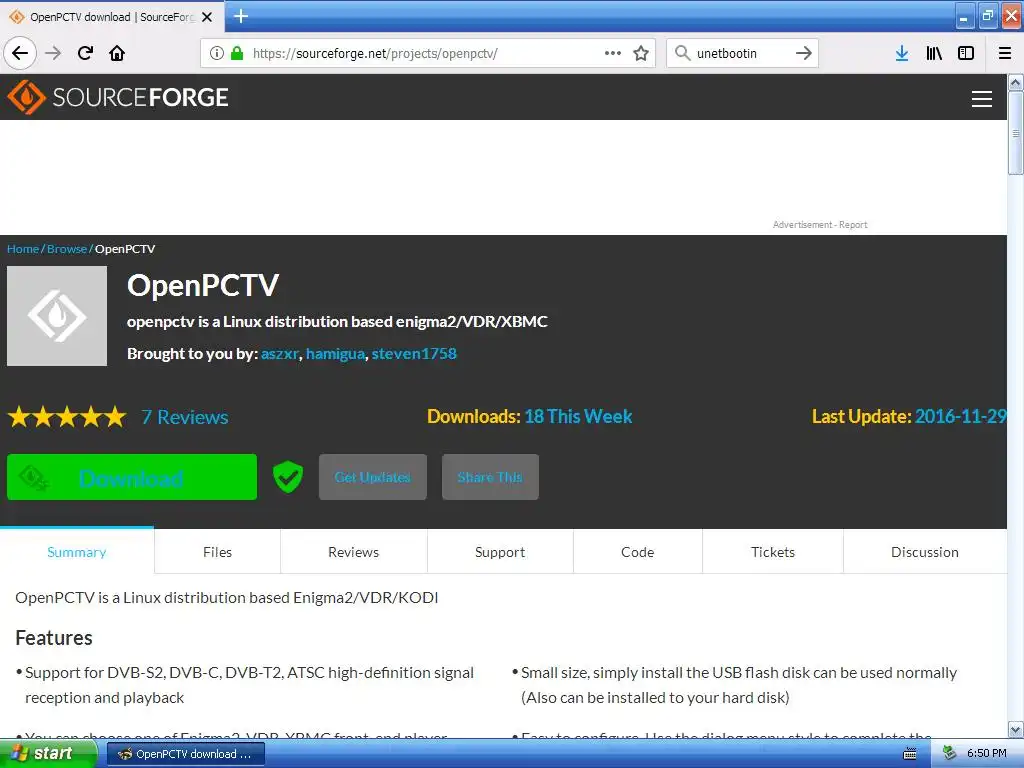Open author steven1758 profile link
This screenshot has width=1024, height=768.
pyautogui.click(x=414, y=354)
